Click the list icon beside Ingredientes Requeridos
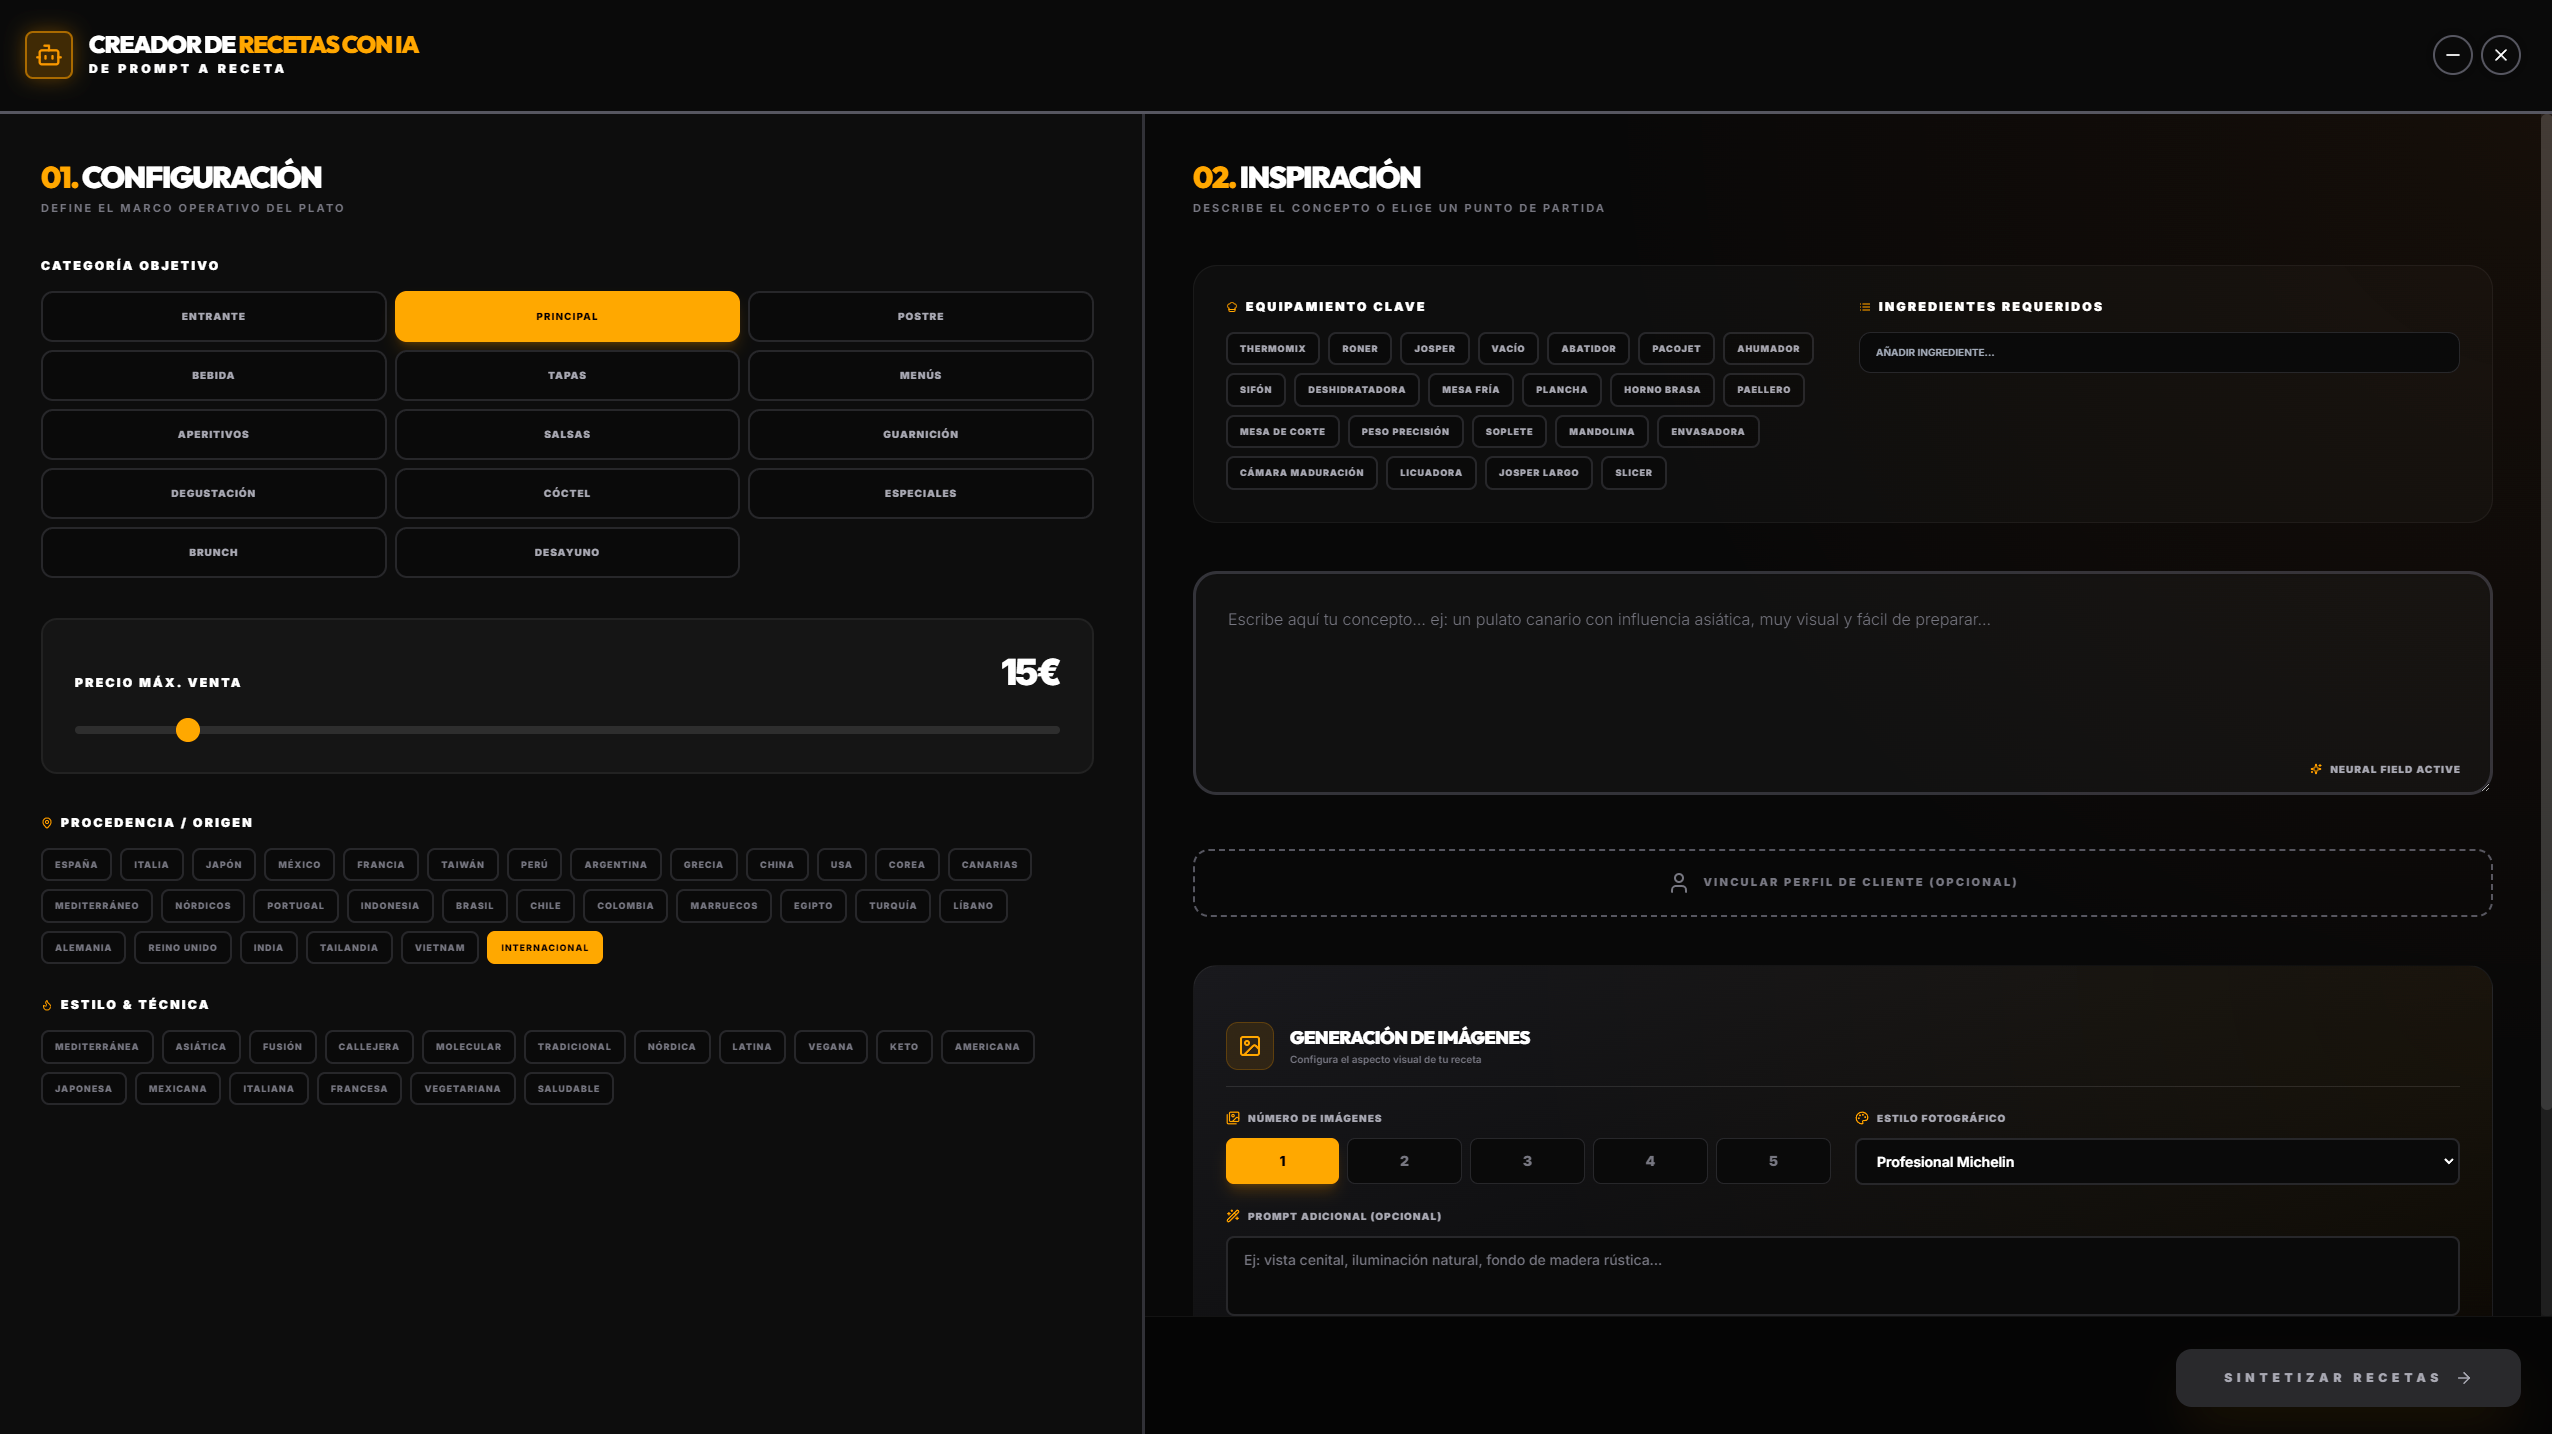 coord(1864,307)
